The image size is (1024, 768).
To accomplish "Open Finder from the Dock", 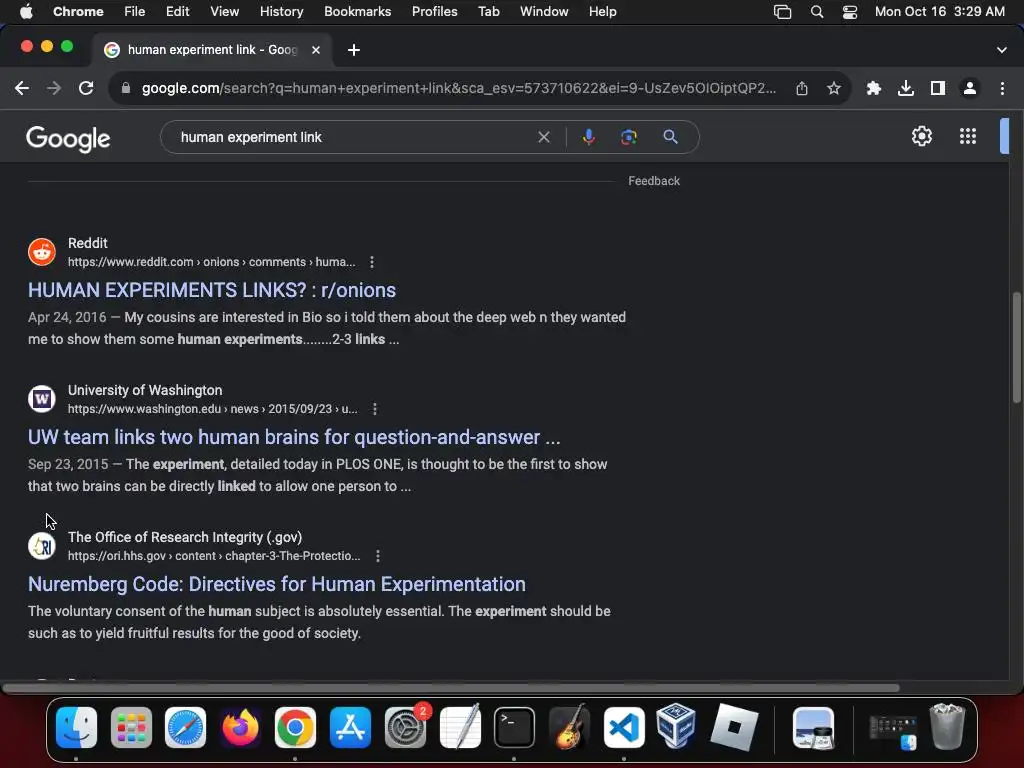I will coord(76,727).
